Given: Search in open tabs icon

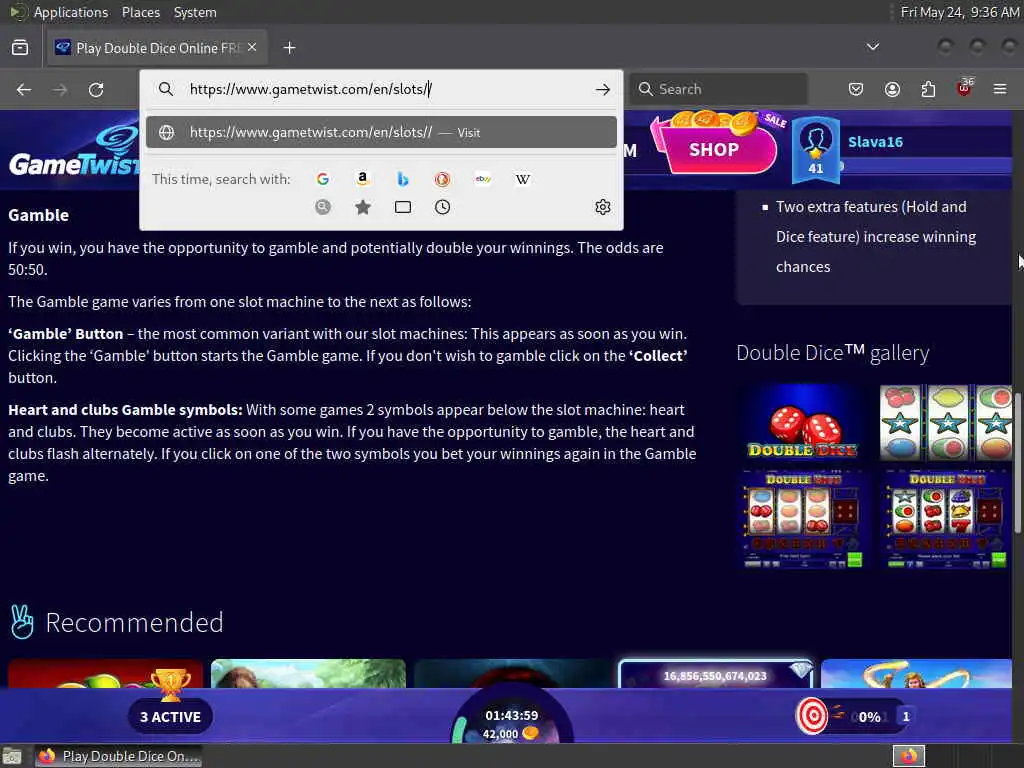Looking at the screenshot, I should pos(403,207).
